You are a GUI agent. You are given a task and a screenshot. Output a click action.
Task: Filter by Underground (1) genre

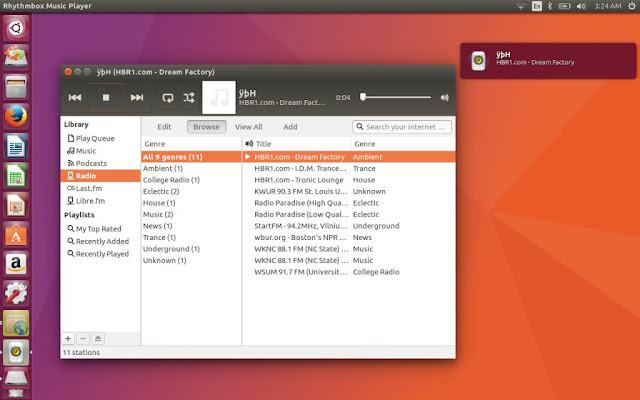(191, 249)
